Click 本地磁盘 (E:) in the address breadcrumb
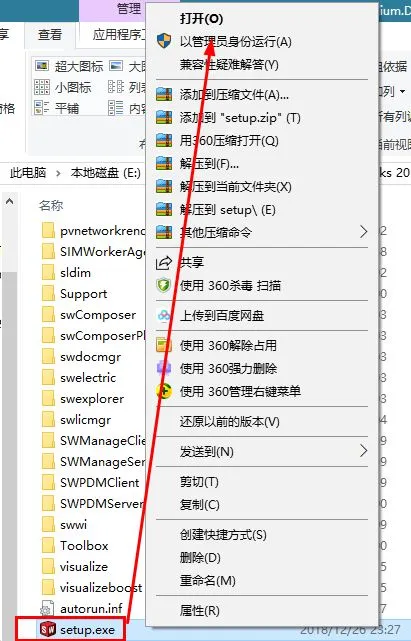Screen dimensions: 411x641 106,173
